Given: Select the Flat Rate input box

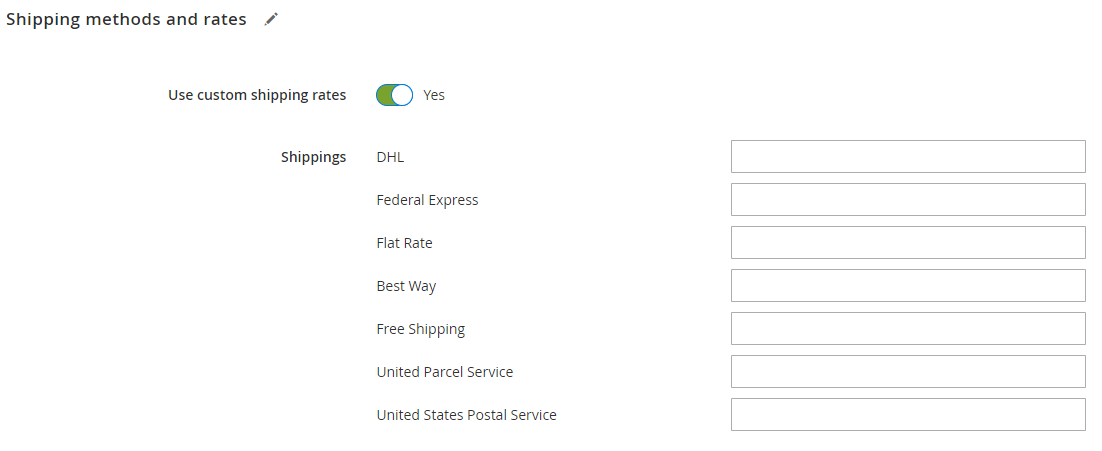Looking at the screenshot, I should [908, 242].
